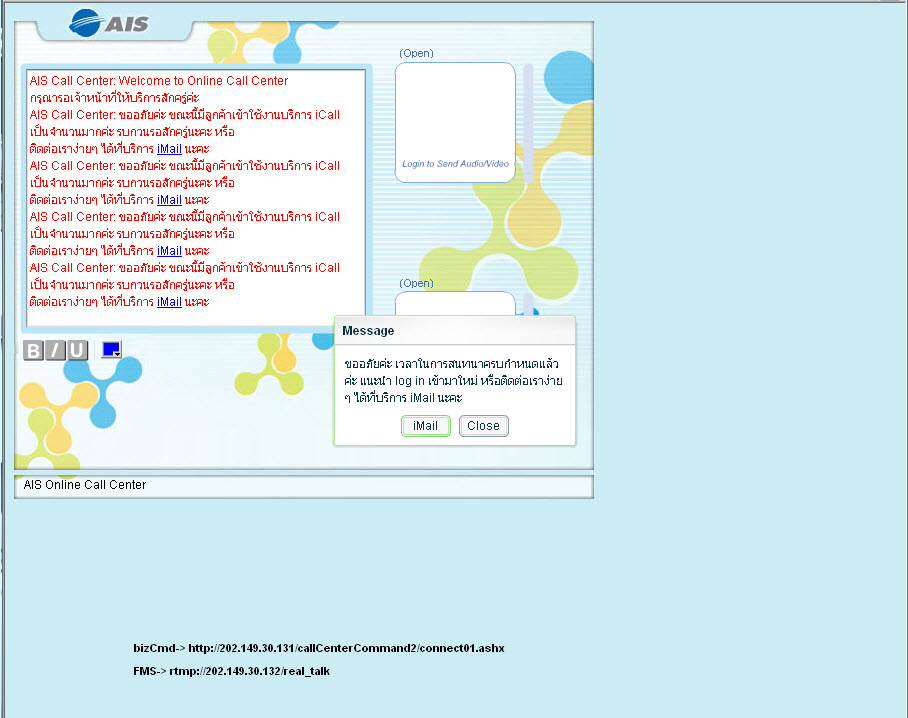The height and width of the screenshot is (718, 908).
Task: Open the first iMail link in chat
Action: (169, 149)
